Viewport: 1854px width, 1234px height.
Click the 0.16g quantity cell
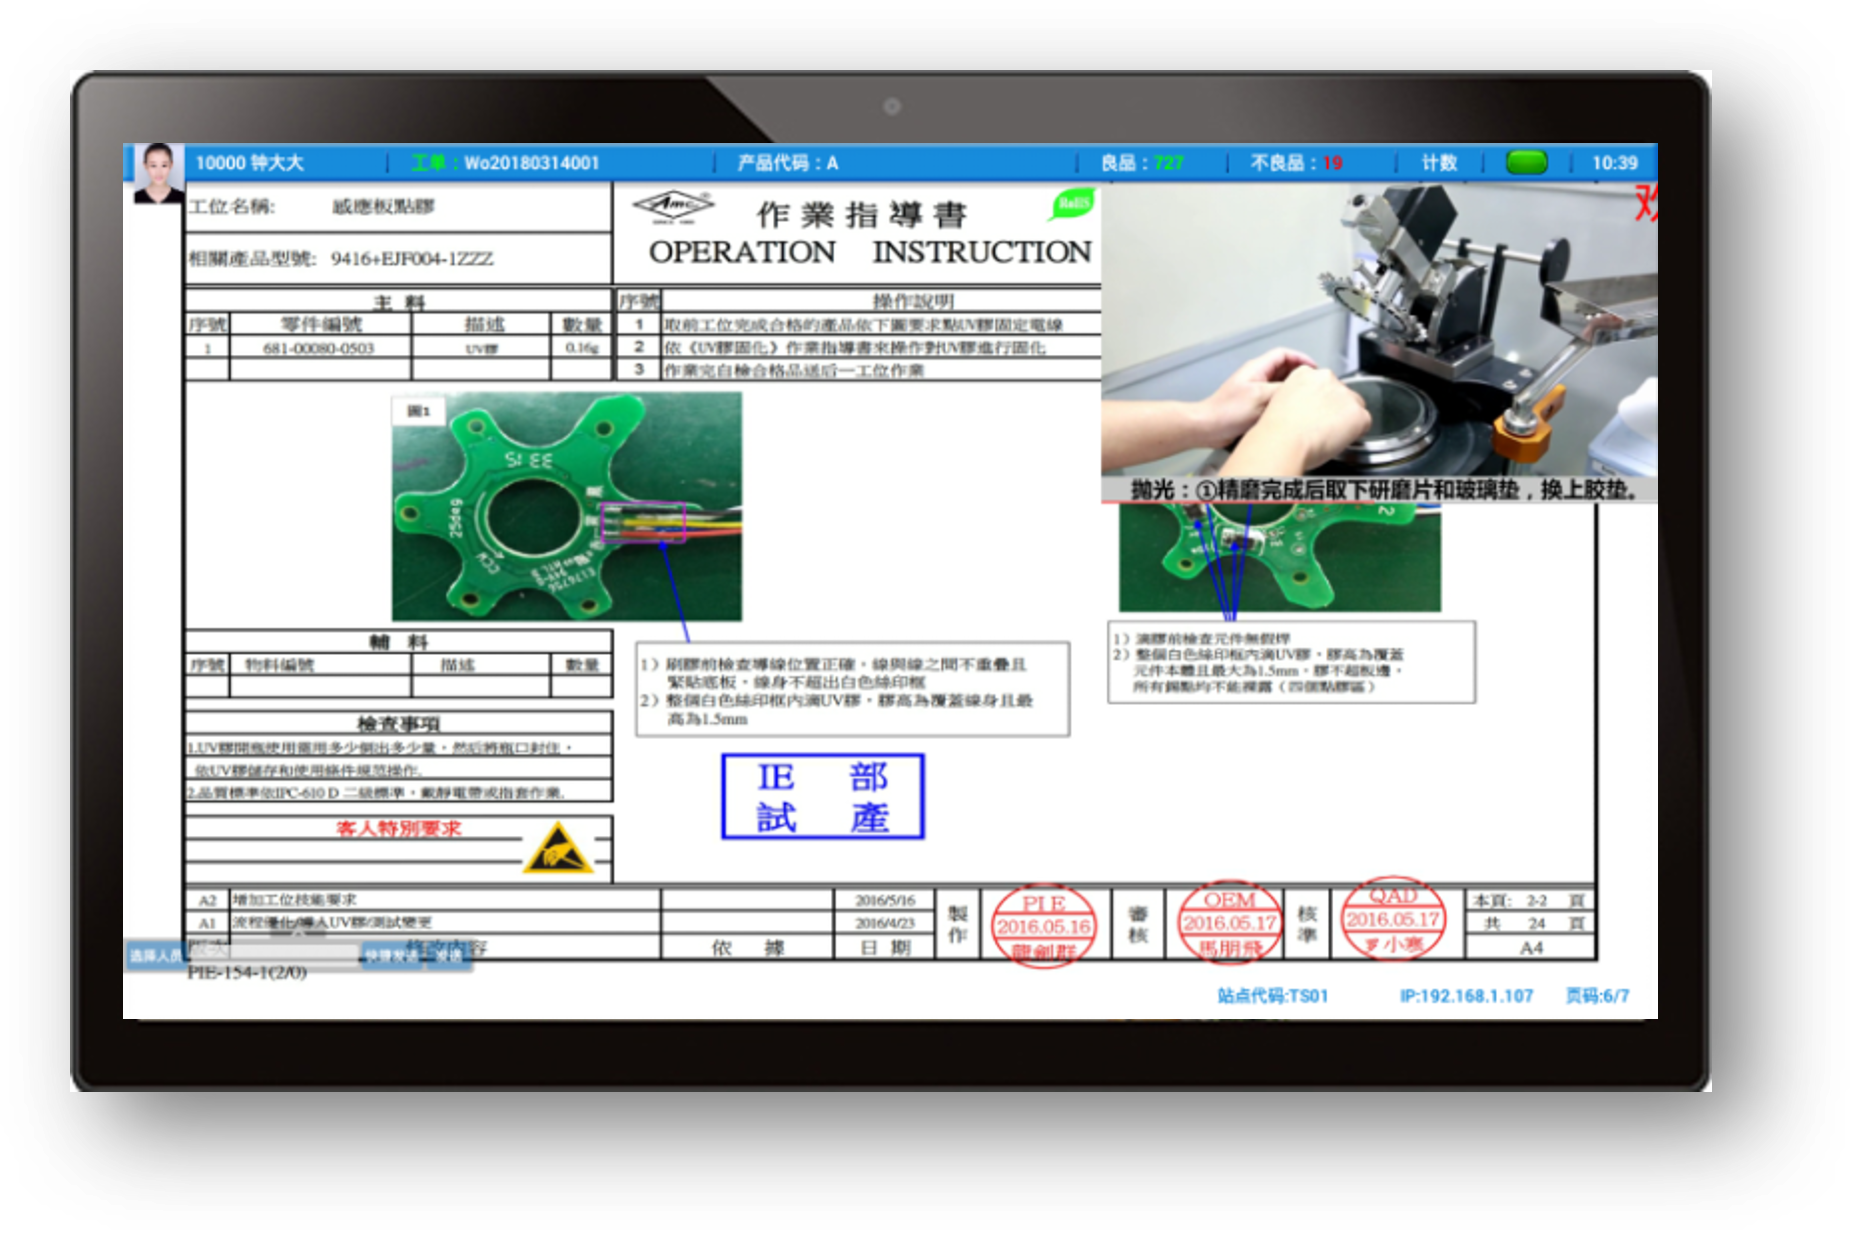coord(581,348)
